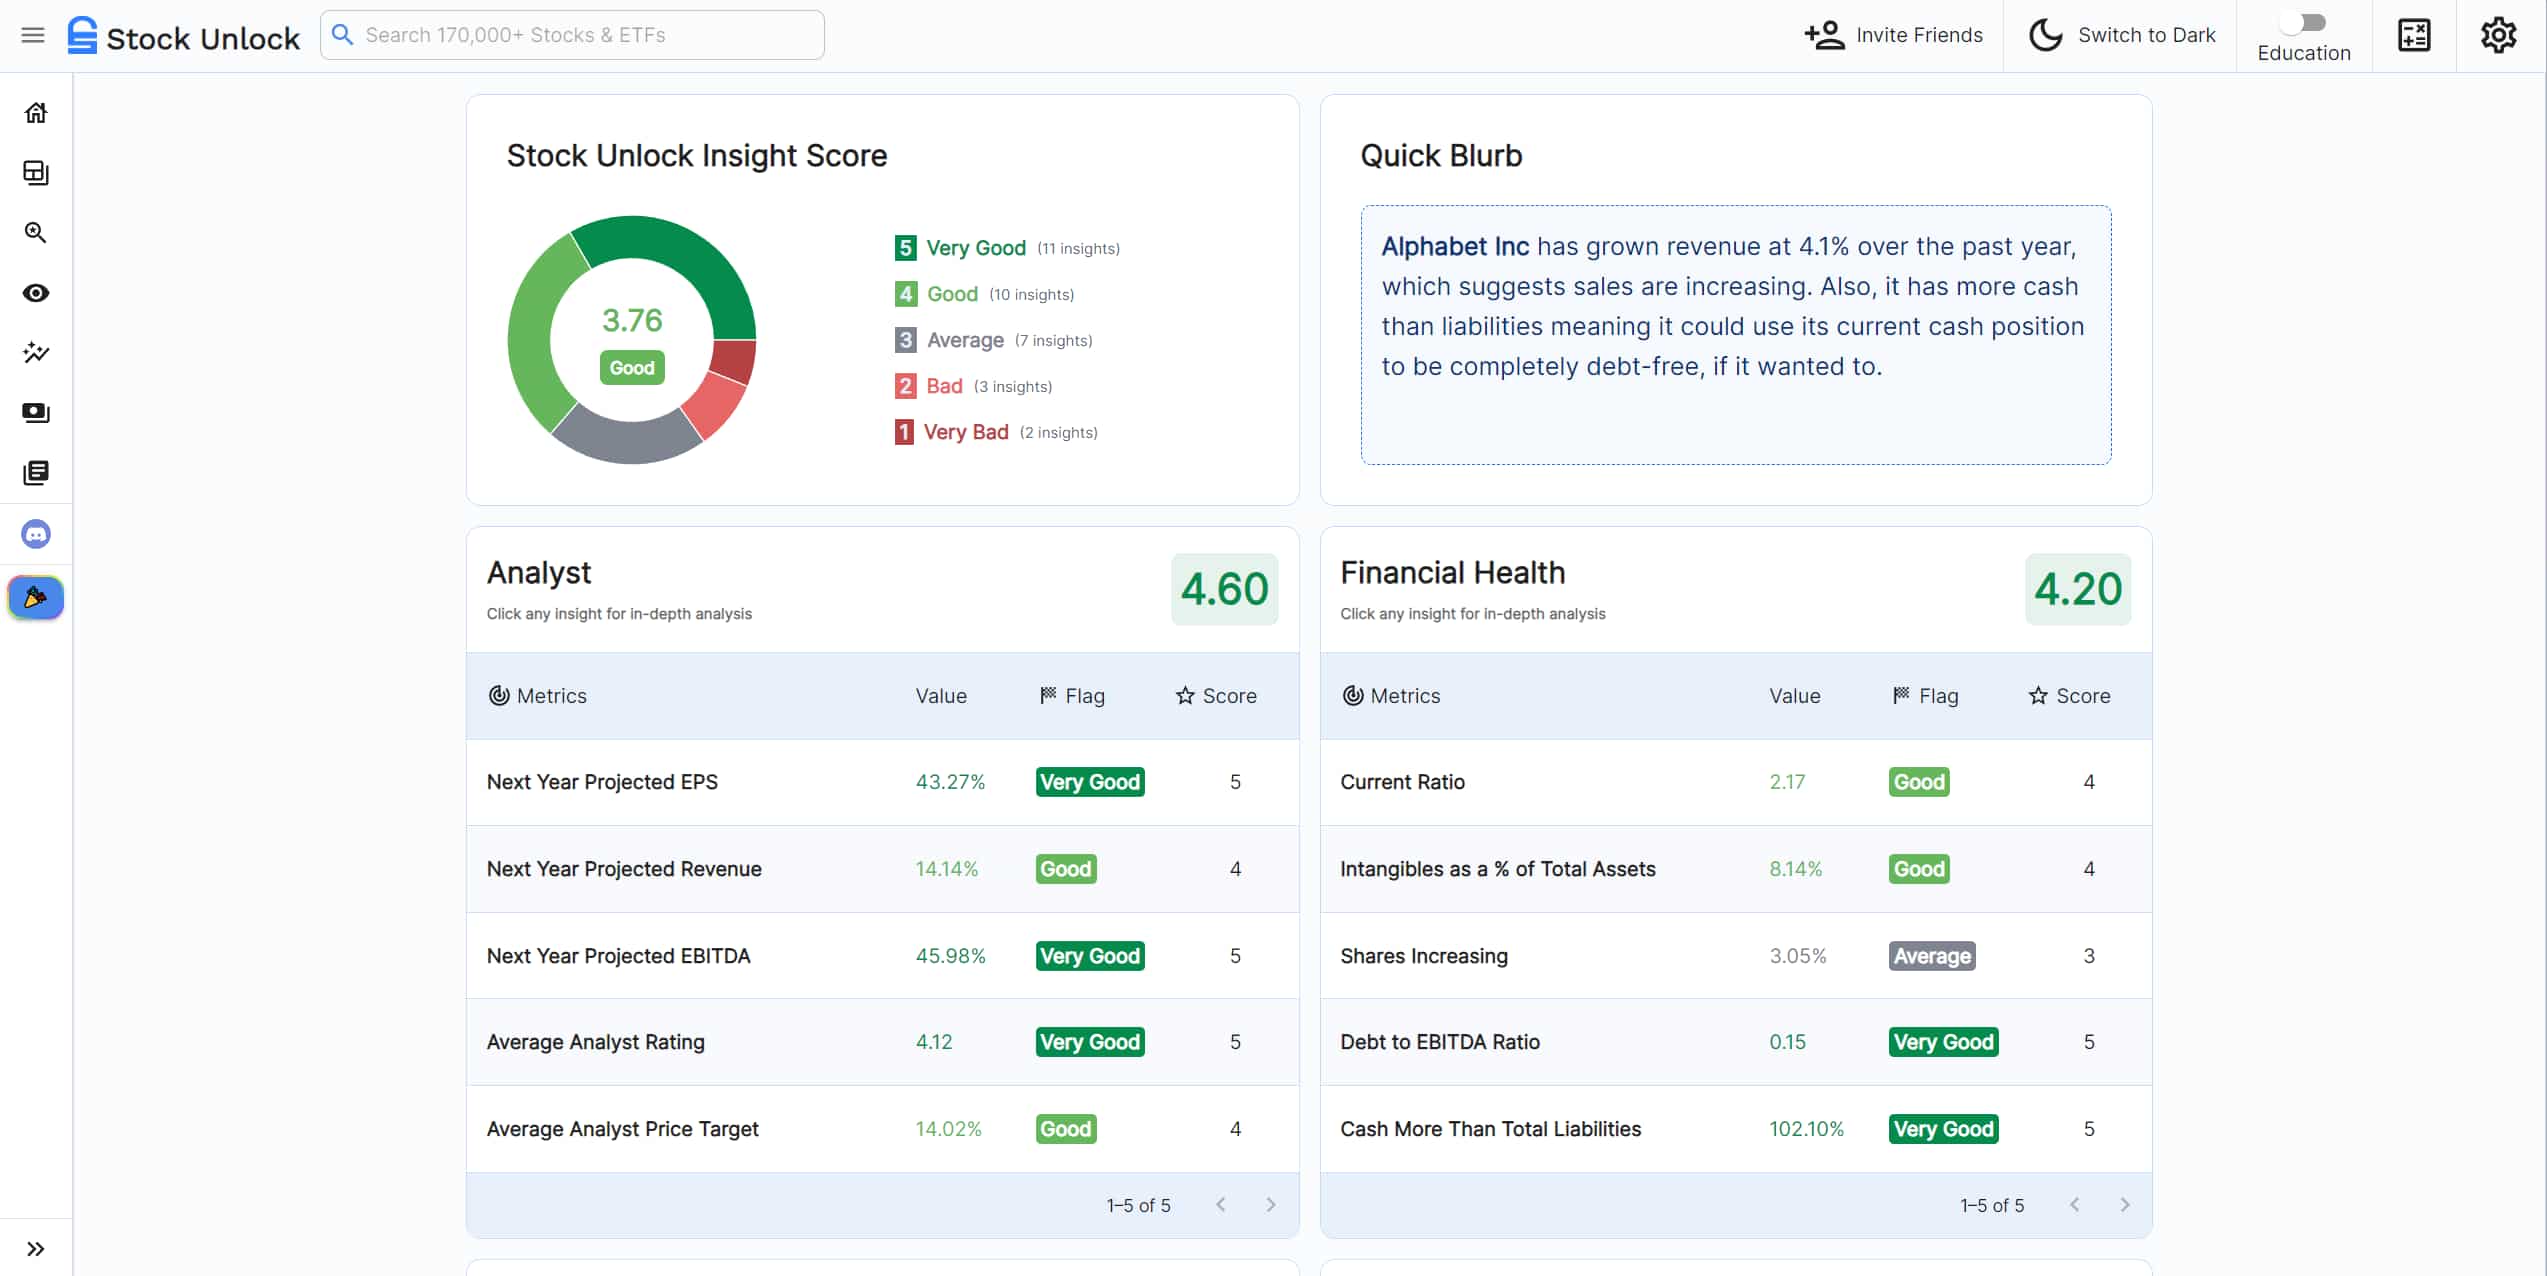Click the Average flag for Shares Increasing
Viewport: 2547px width, 1276px height.
(x=1932, y=957)
